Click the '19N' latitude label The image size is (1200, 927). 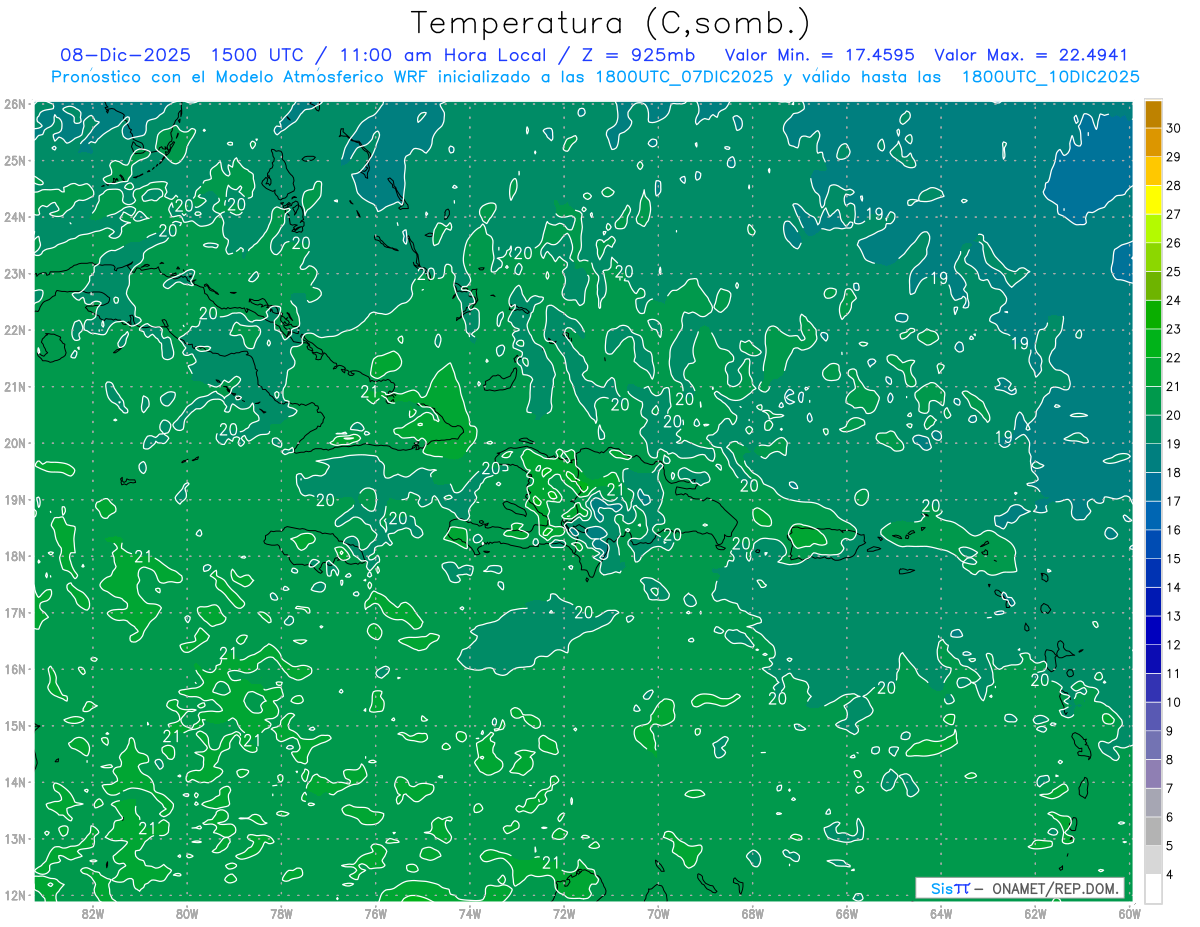(15, 499)
